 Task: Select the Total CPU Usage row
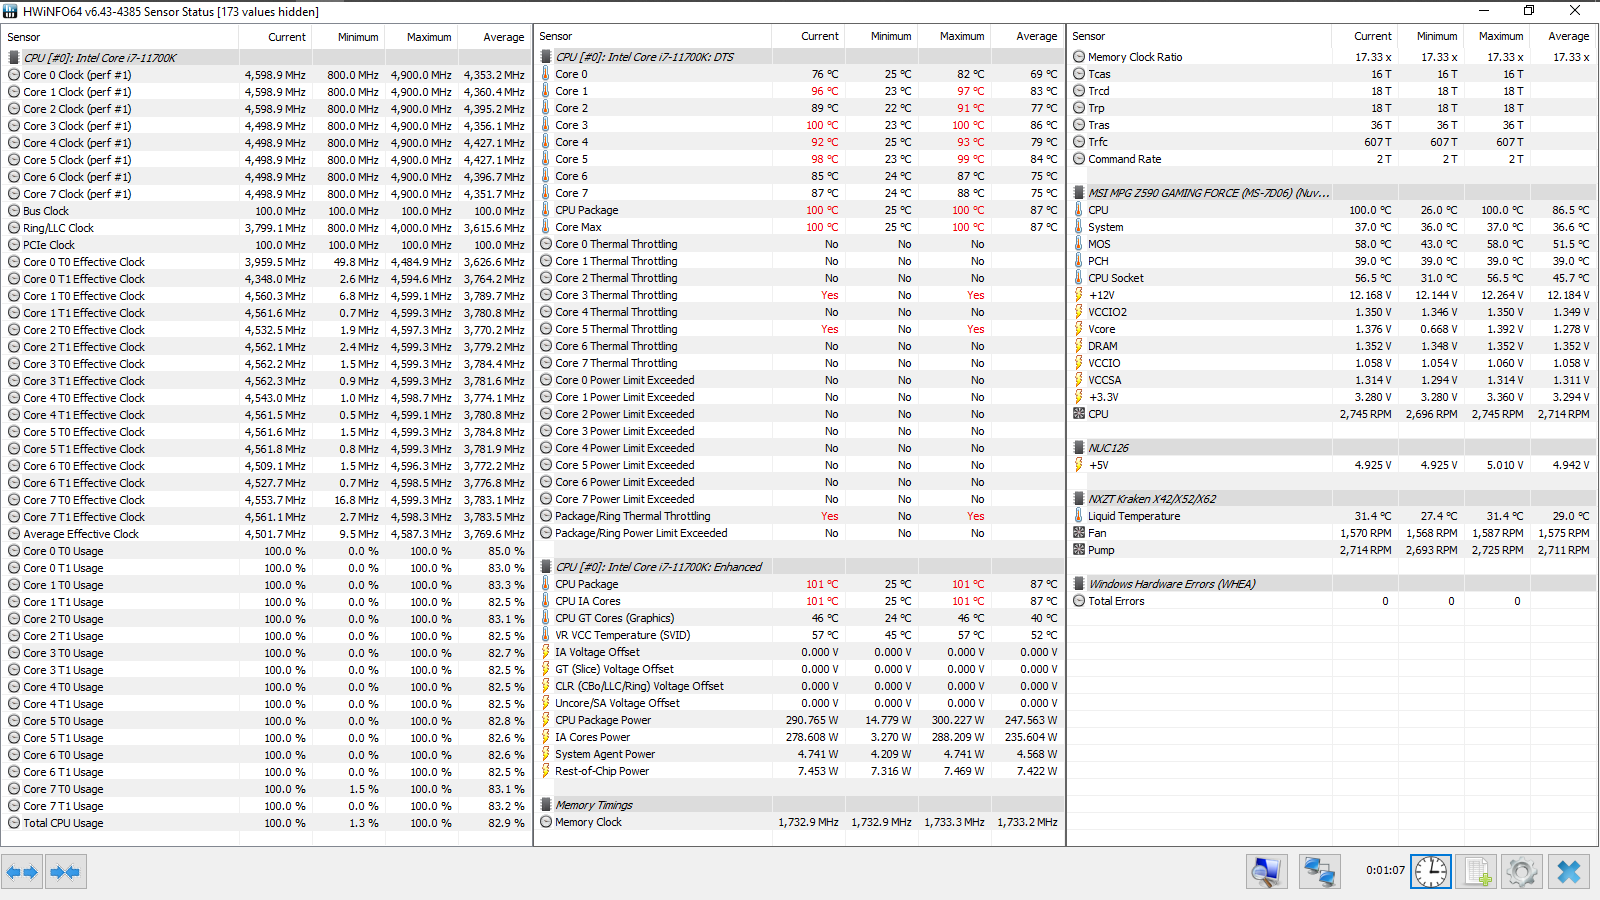pos(267,823)
